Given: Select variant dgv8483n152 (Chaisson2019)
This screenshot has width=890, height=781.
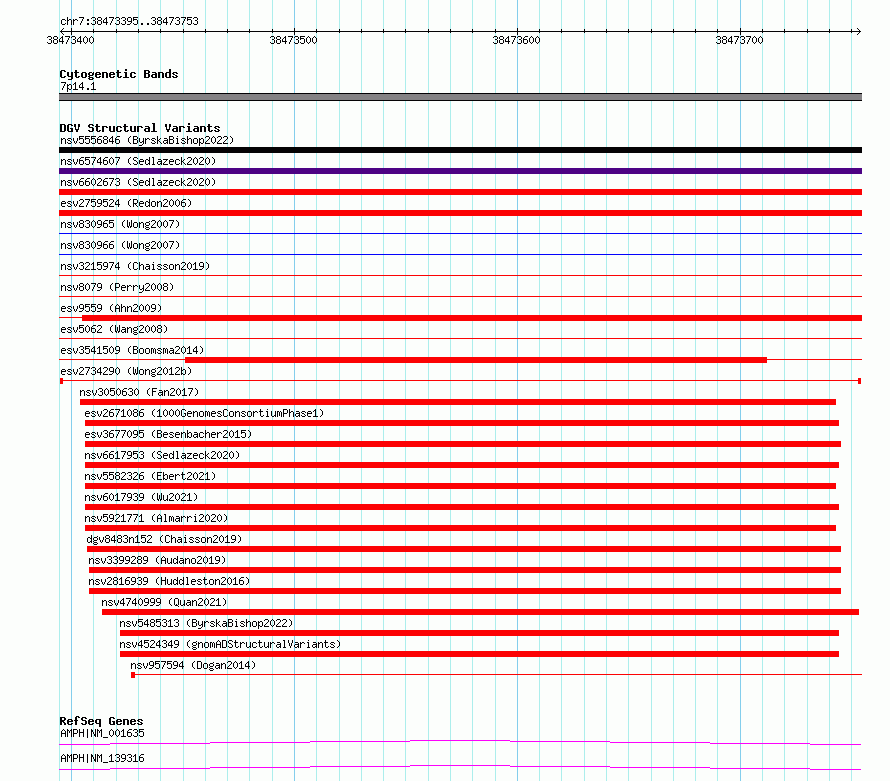Looking at the screenshot, I should [164, 539].
